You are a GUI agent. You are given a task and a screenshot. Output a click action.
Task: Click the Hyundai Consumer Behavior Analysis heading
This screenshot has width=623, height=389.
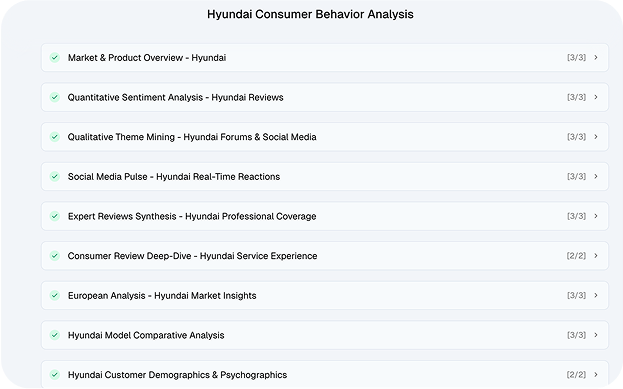point(310,14)
